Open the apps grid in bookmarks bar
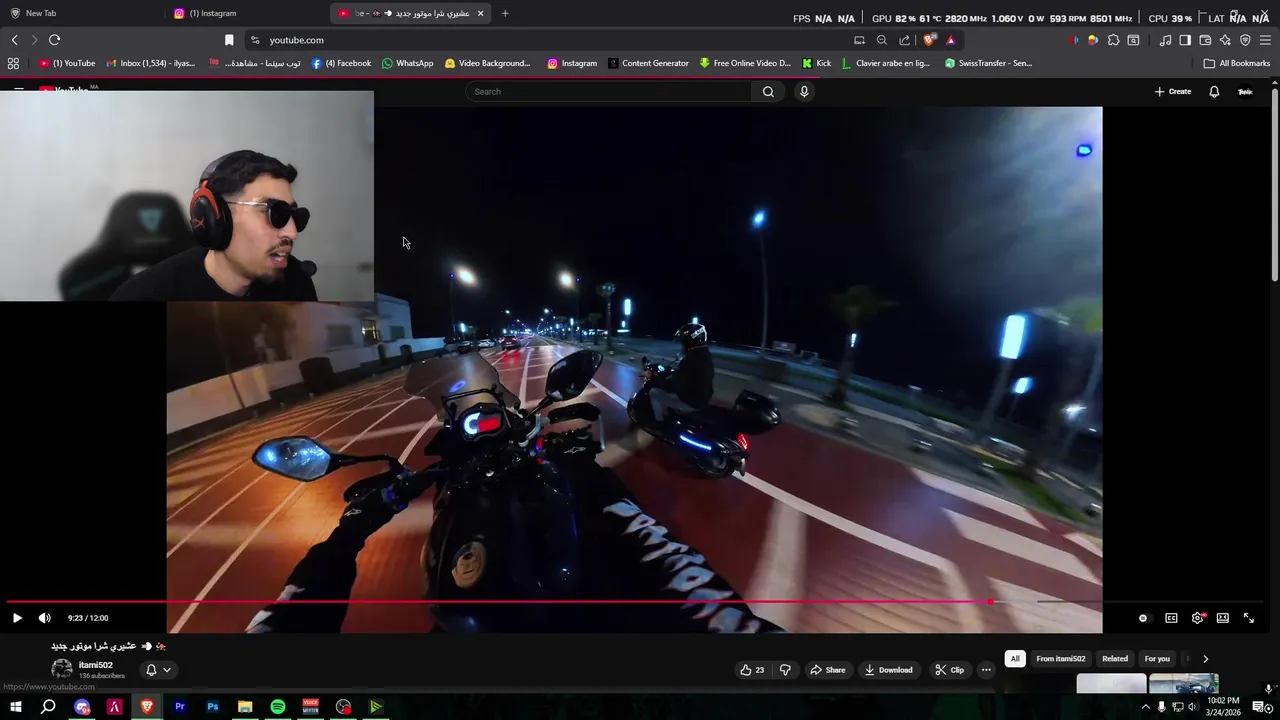 [x=13, y=63]
